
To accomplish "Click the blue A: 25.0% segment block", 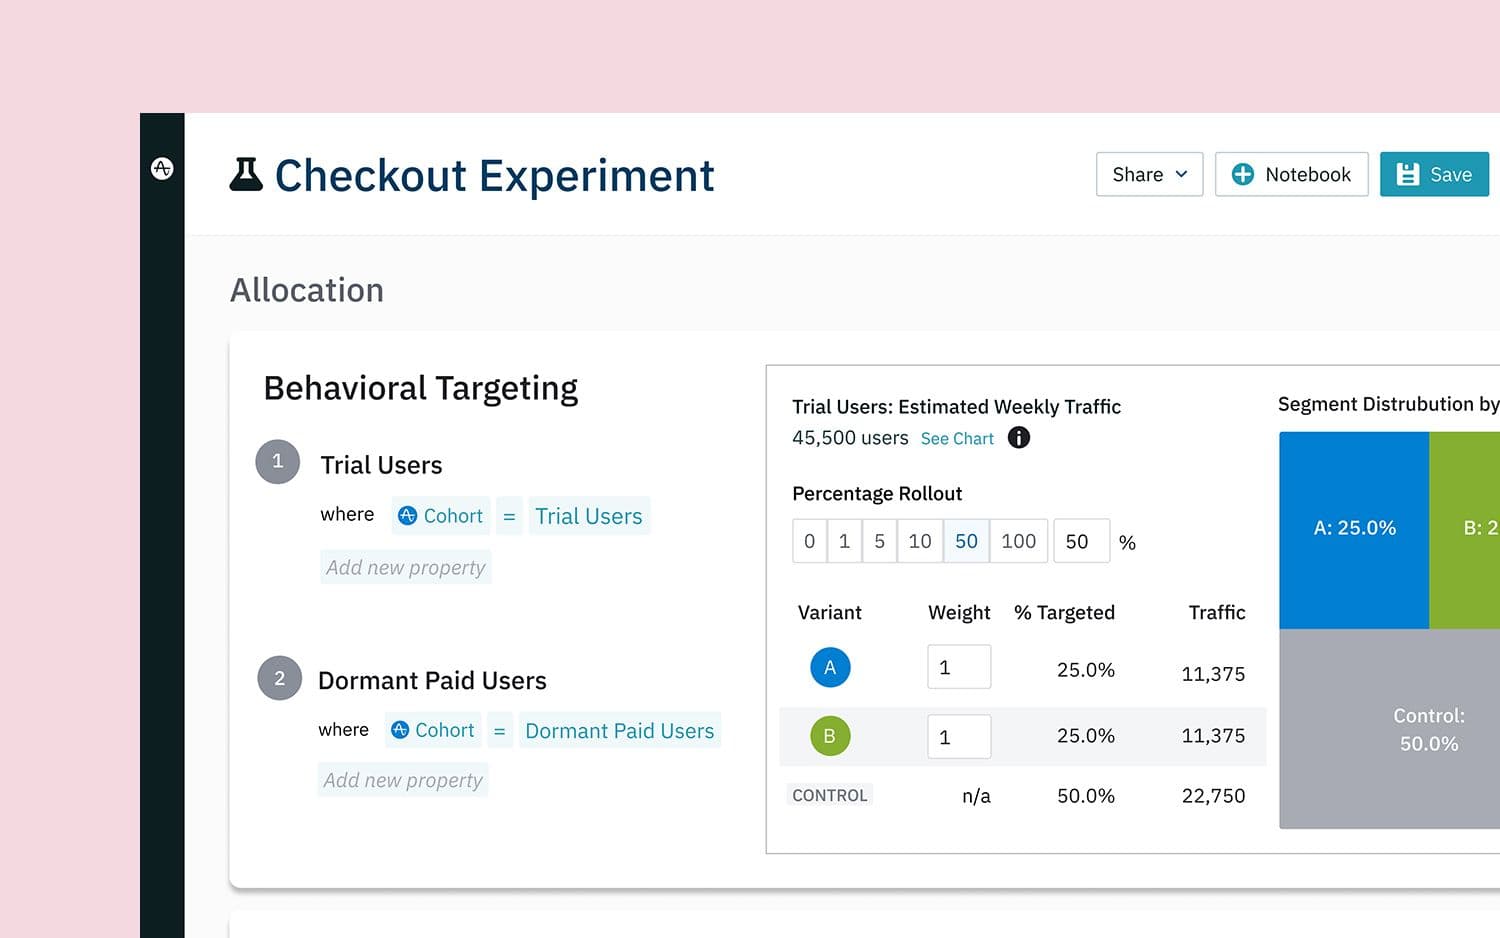I will (1354, 529).
